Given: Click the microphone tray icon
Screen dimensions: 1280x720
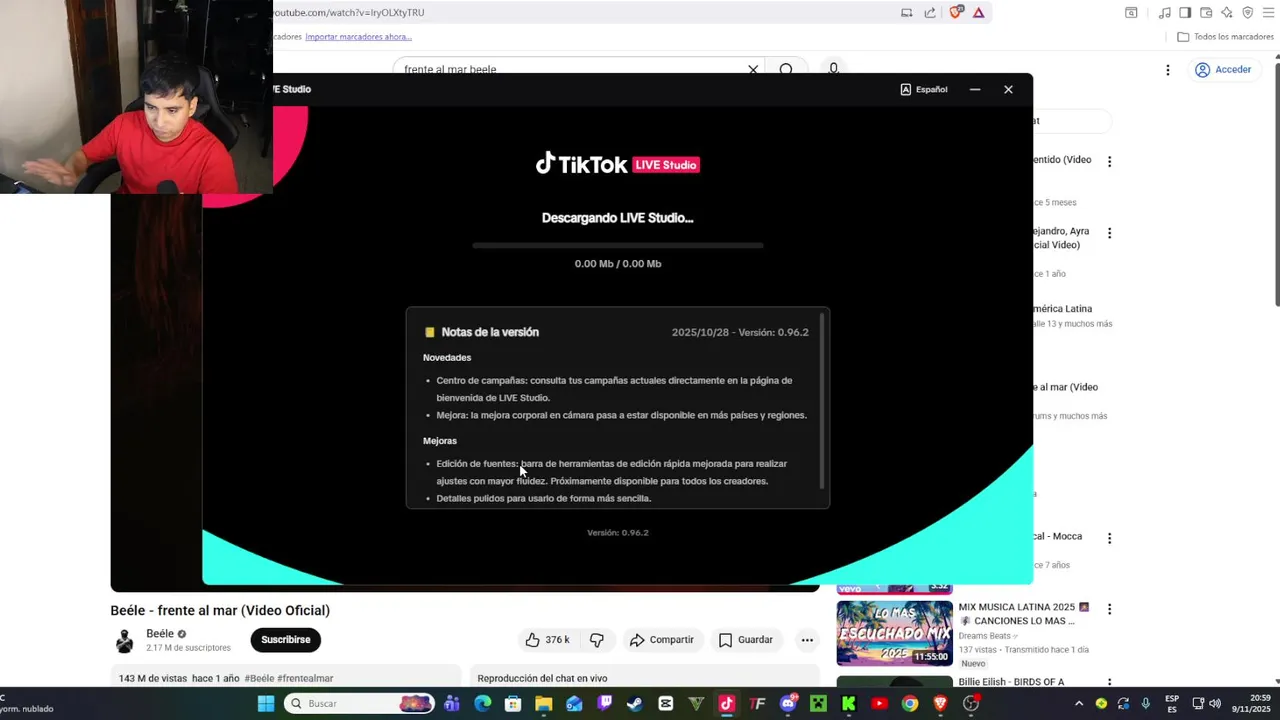Looking at the screenshot, I should pos(1145,704).
